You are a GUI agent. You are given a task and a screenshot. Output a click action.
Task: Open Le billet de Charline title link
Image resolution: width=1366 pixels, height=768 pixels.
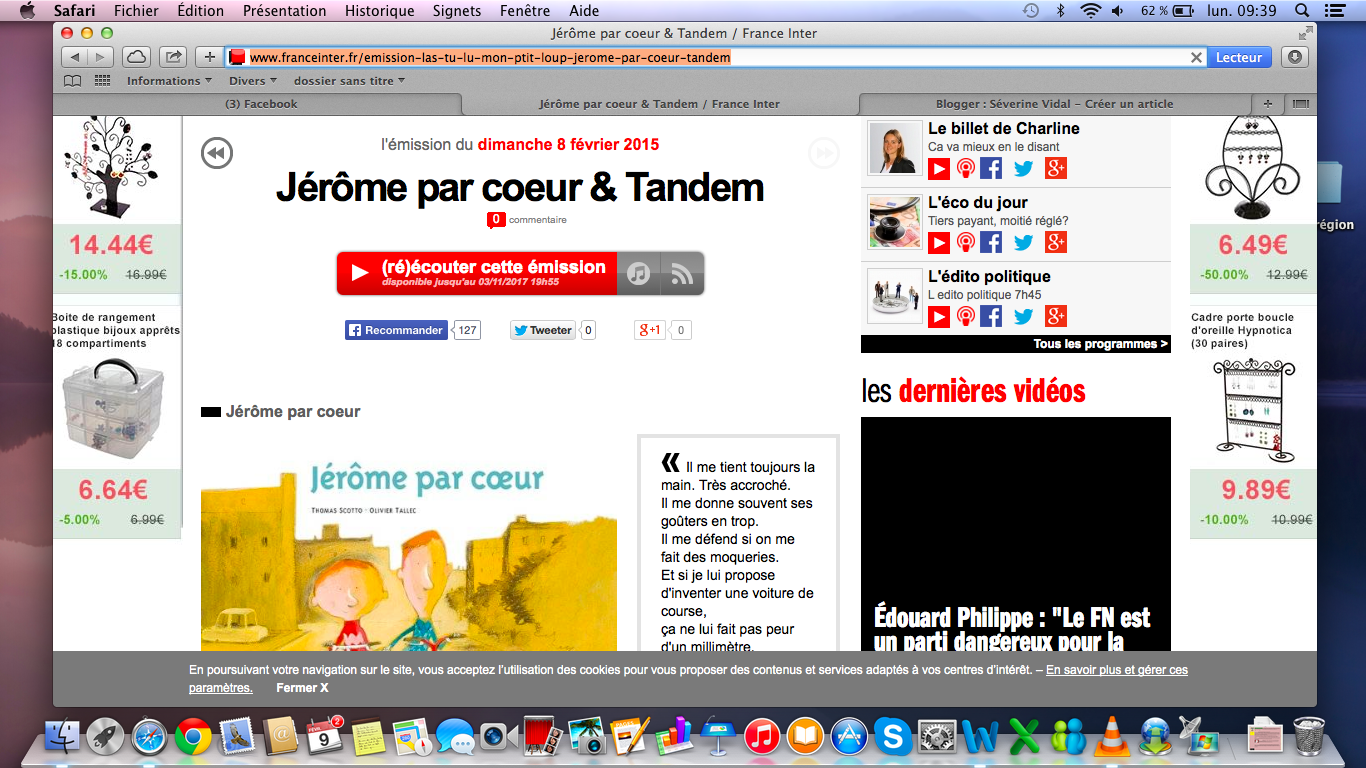pos(1004,128)
